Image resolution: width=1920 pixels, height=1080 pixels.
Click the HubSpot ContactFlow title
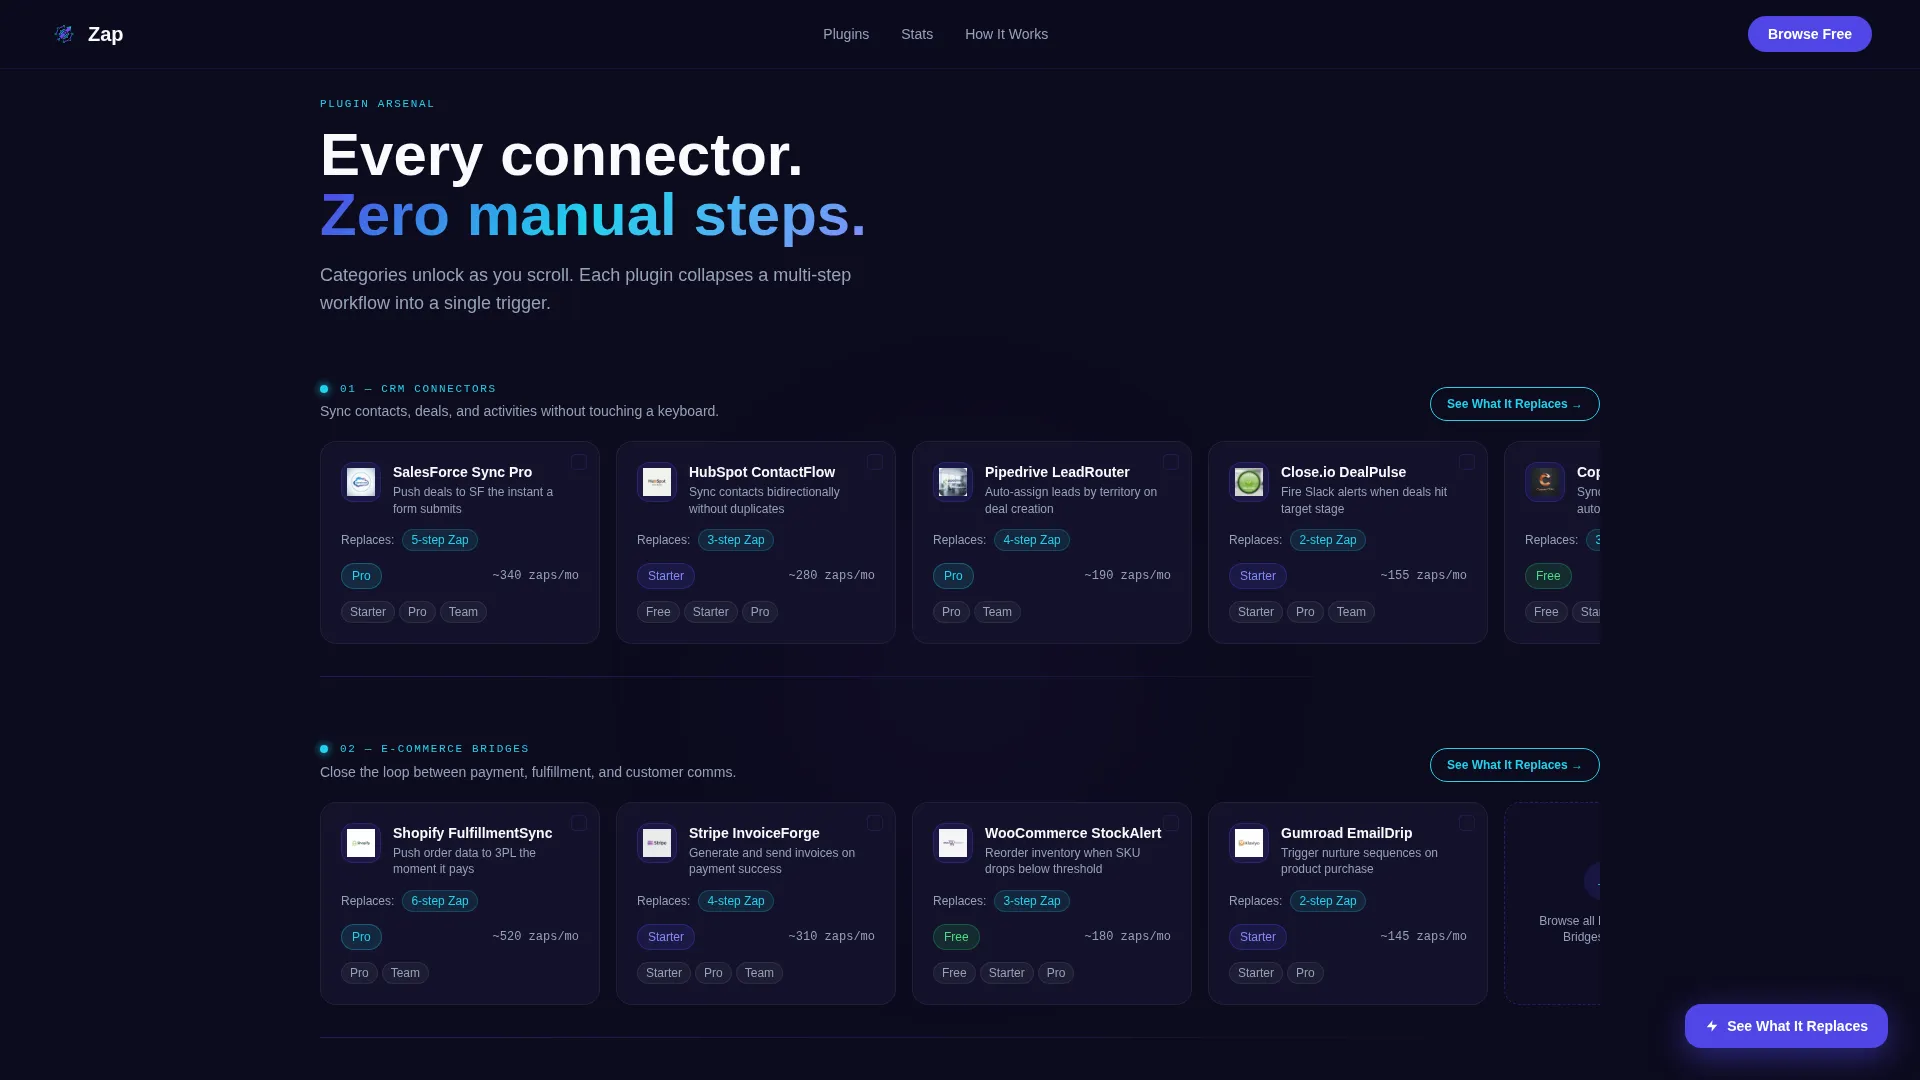(761, 472)
